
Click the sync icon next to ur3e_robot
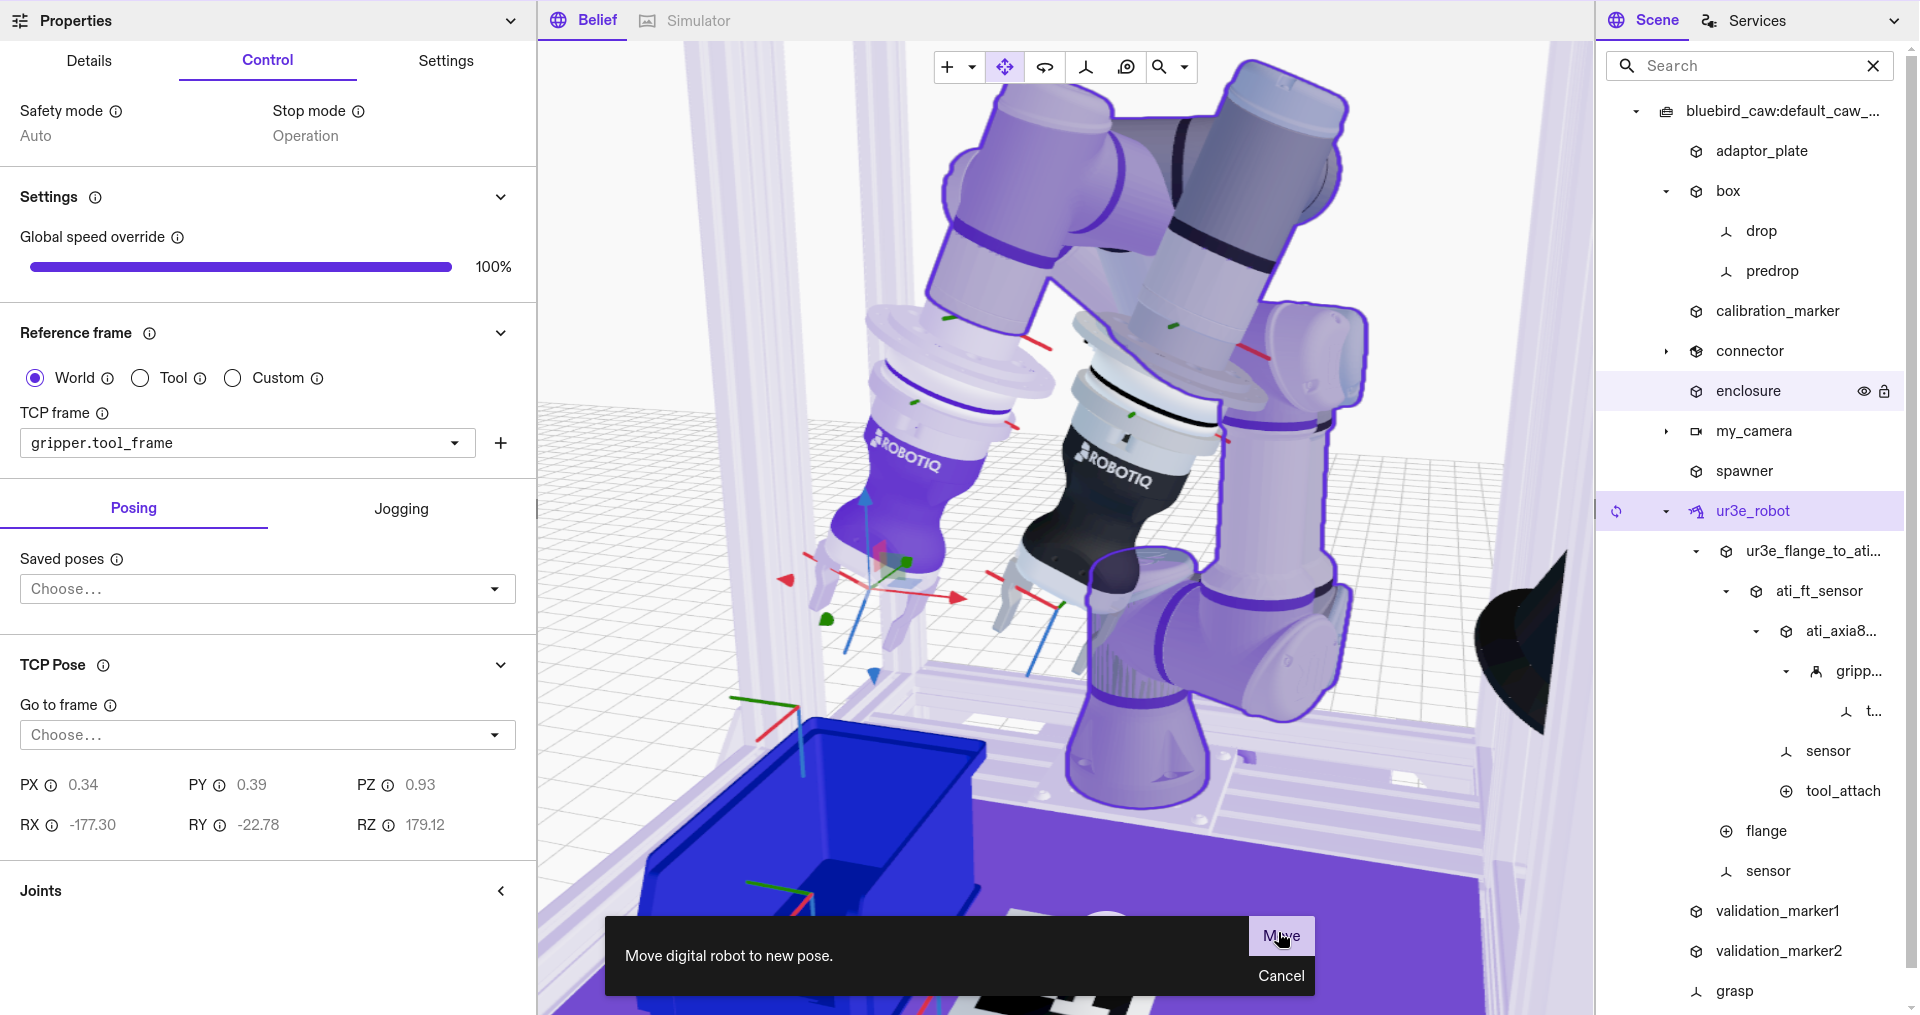[1616, 511]
